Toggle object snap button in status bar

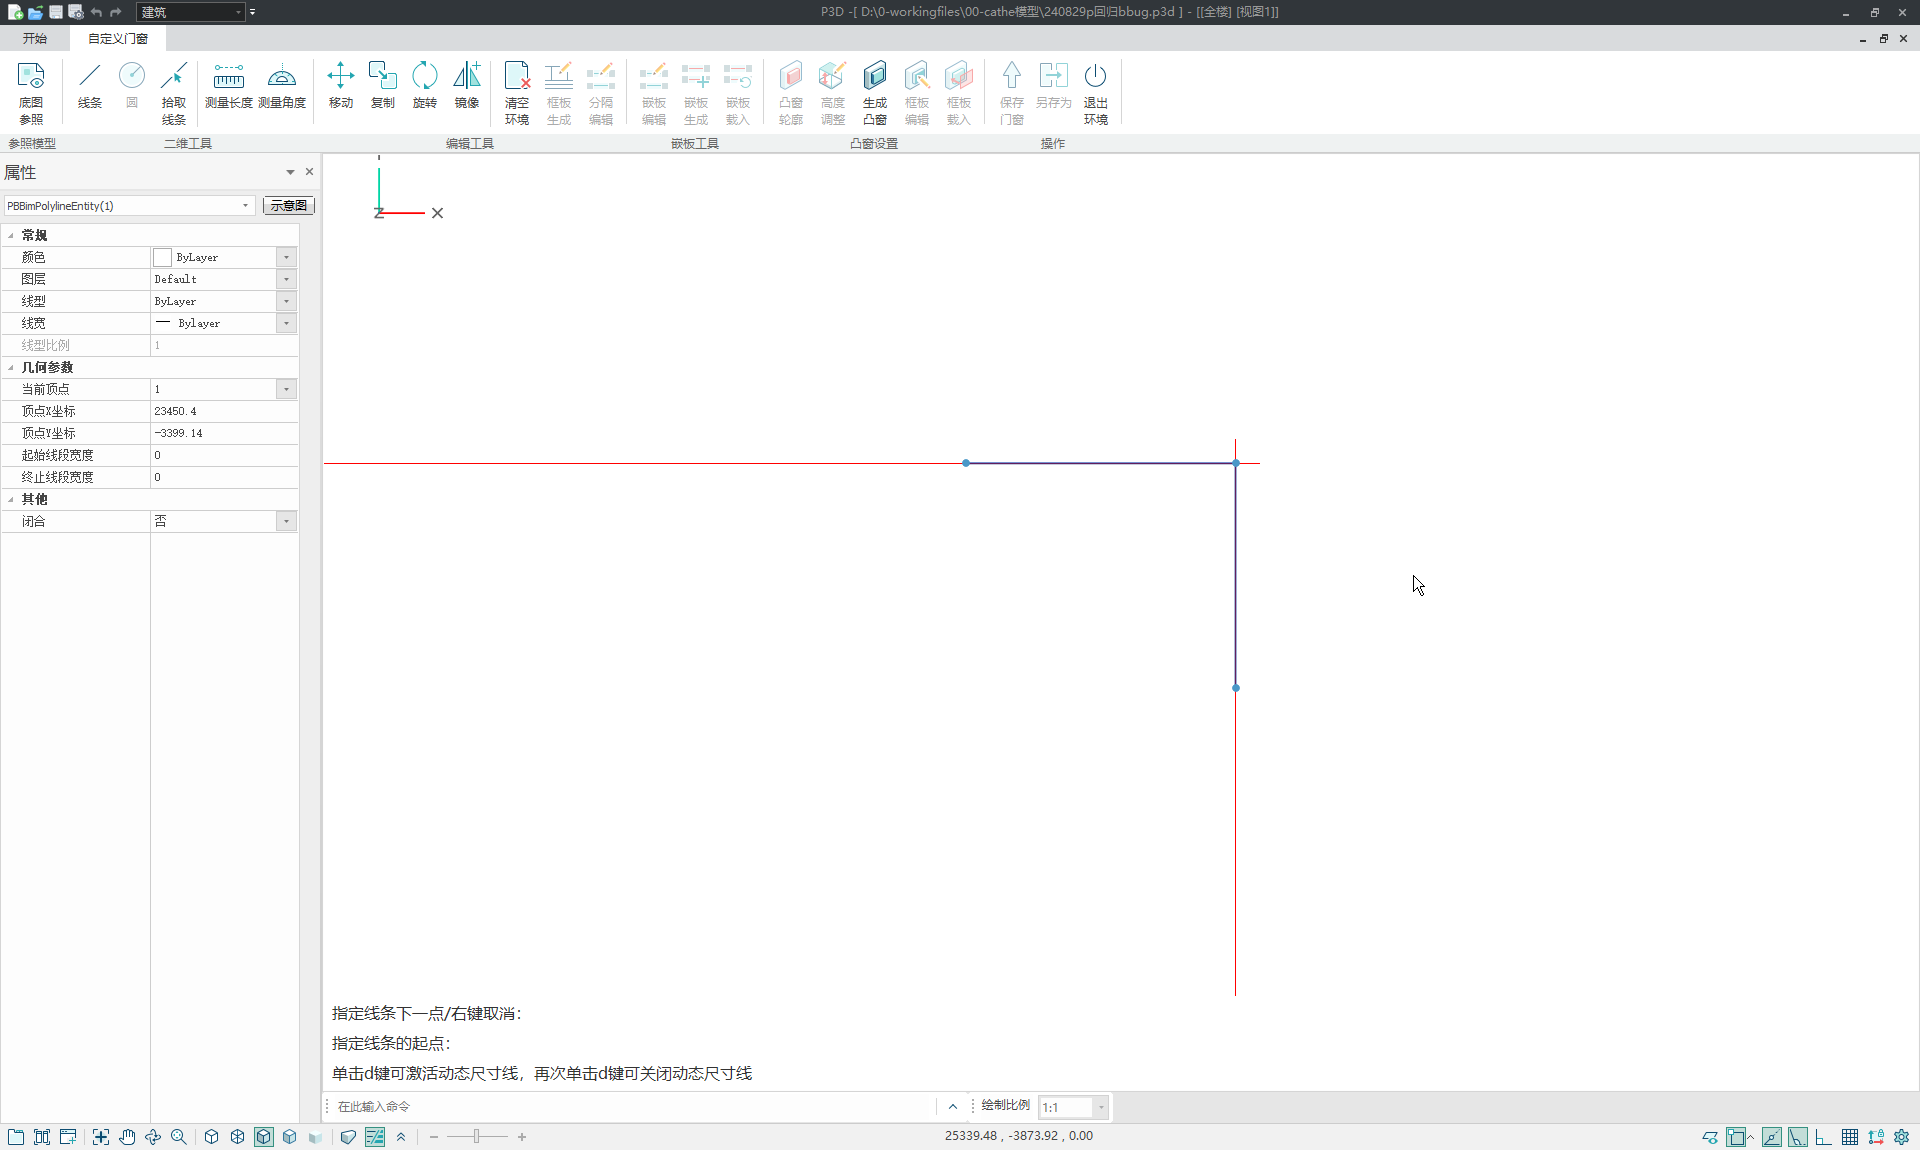(x=1736, y=1137)
